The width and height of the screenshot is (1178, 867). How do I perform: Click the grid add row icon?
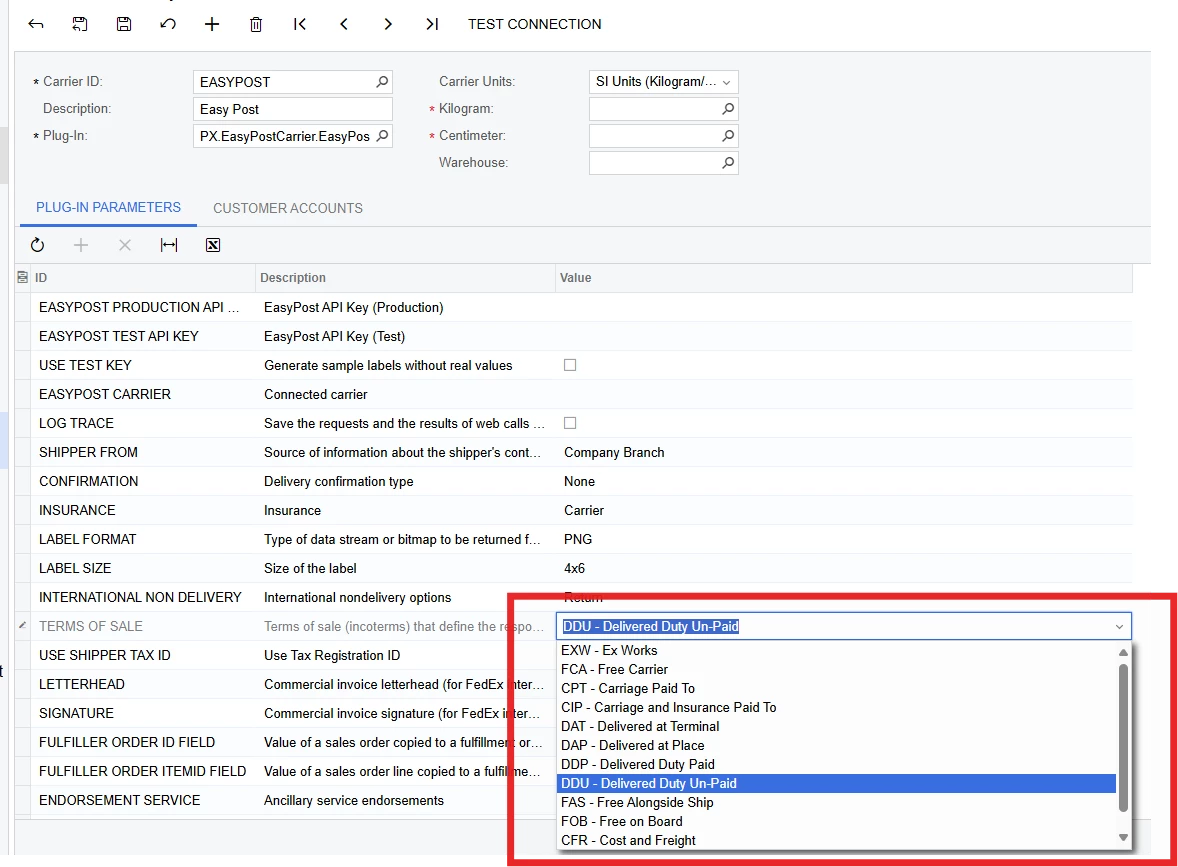tap(81, 245)
